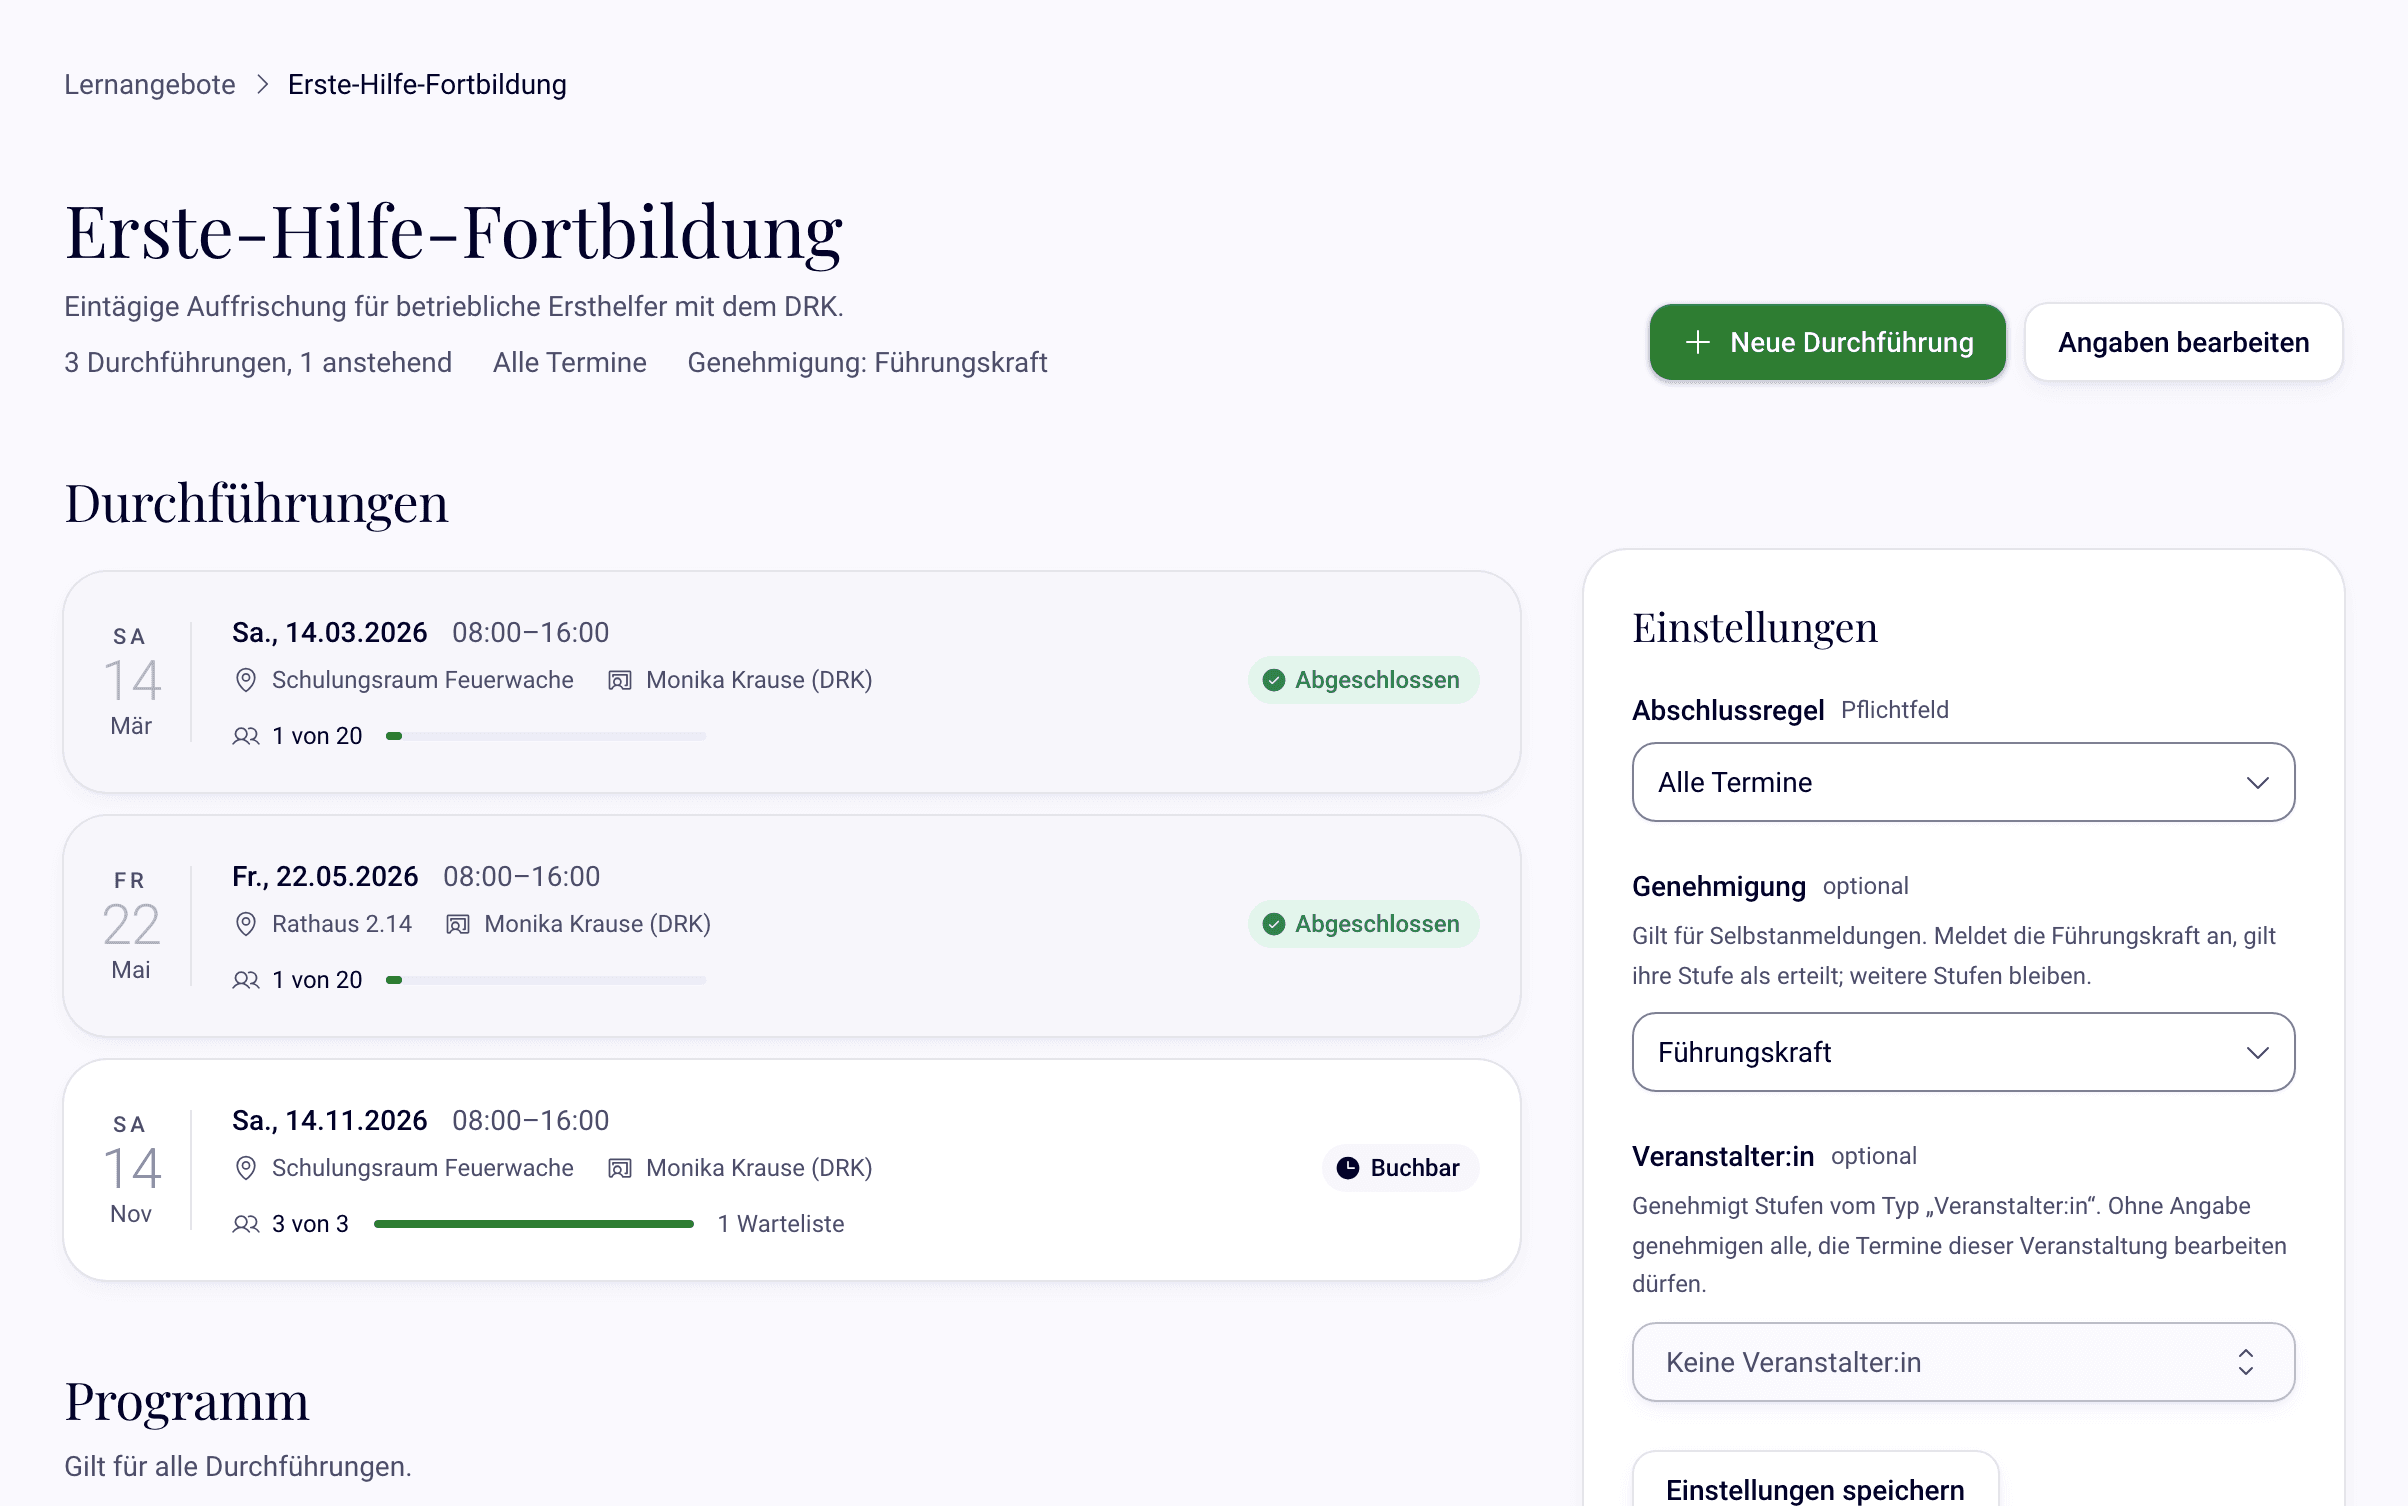
Task: Click the SA 14 Nov date tile
Action: click(131, 1170)
